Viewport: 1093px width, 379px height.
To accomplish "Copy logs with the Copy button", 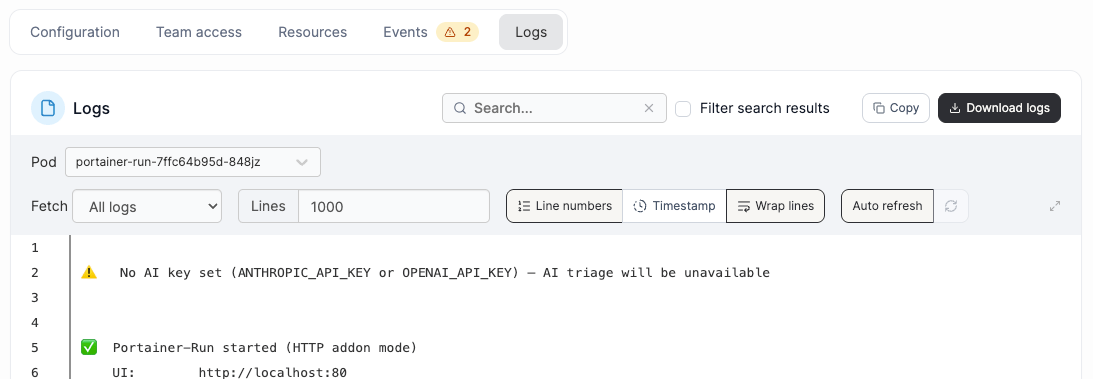I will coord(896,108).
